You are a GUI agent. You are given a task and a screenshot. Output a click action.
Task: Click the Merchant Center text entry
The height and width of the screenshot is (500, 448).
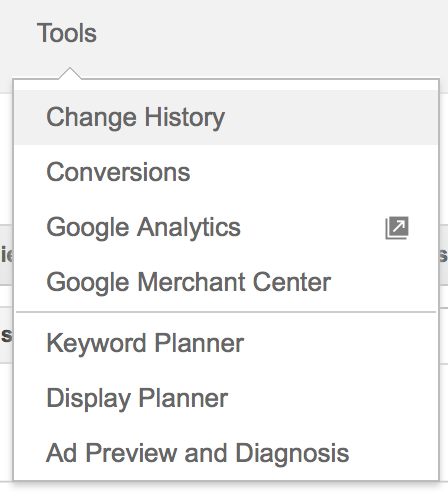coord(234,282)
